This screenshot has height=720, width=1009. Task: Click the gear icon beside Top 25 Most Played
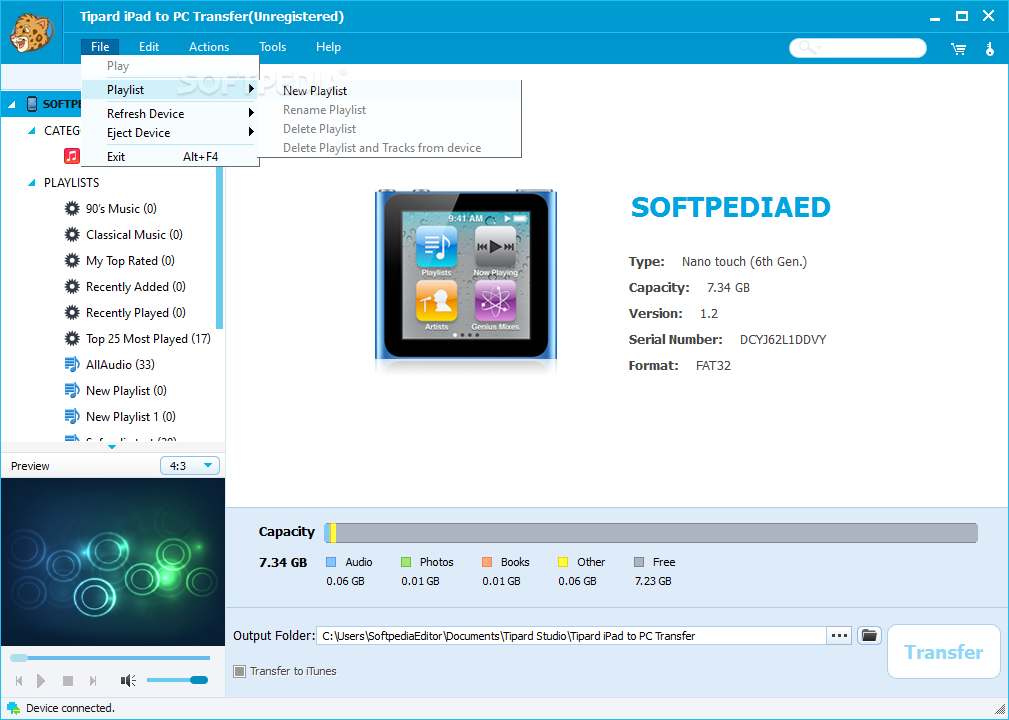coord(72,338)
